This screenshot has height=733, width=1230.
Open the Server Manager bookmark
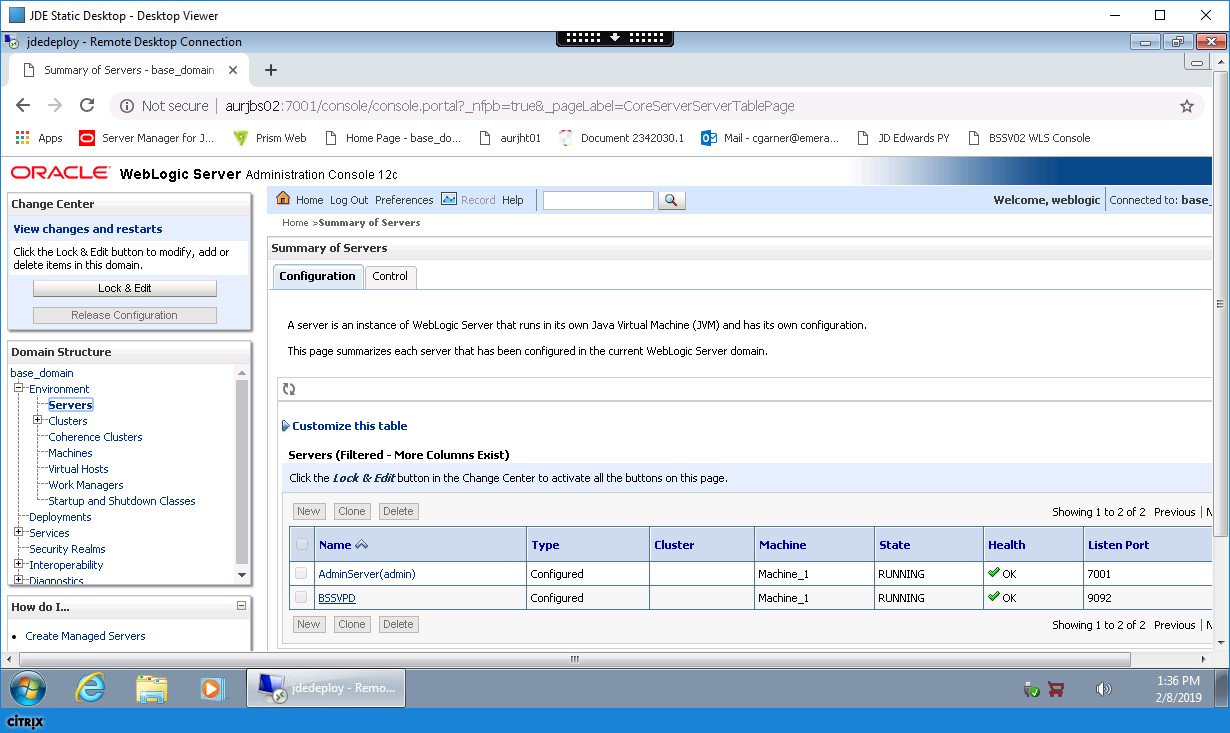click(146, 138)
